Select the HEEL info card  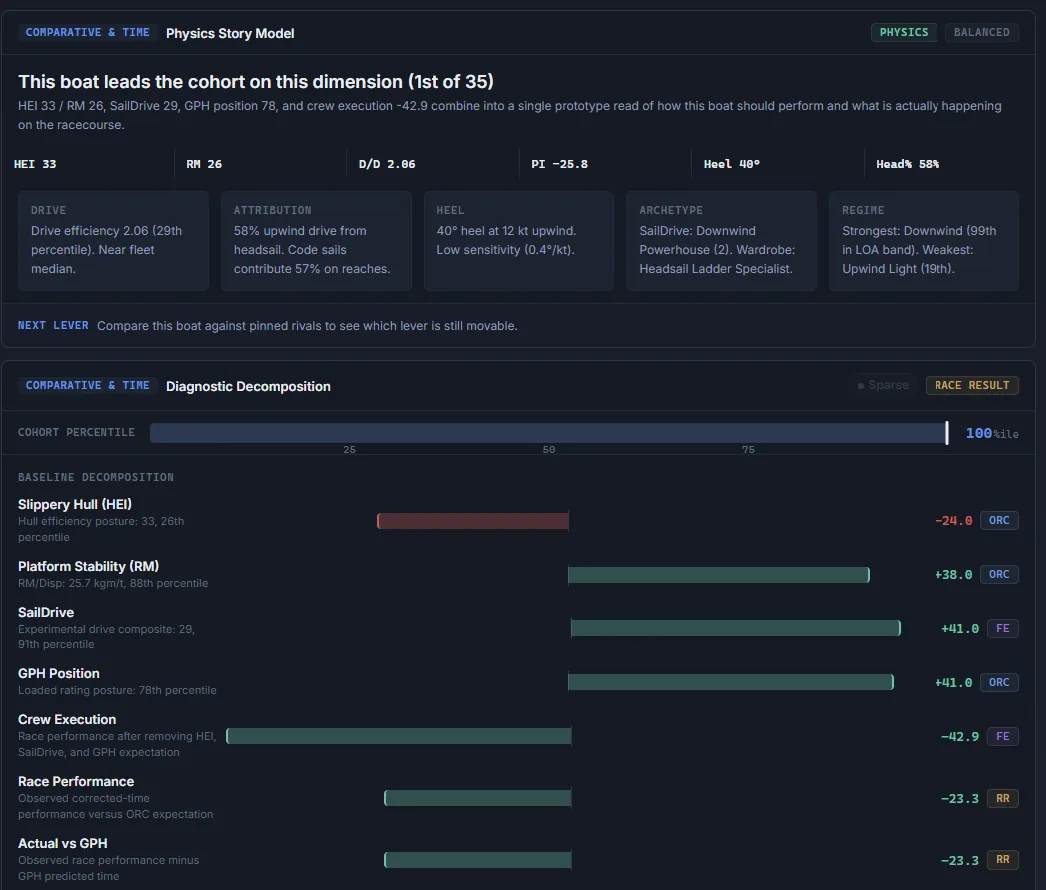click(519, 241)
